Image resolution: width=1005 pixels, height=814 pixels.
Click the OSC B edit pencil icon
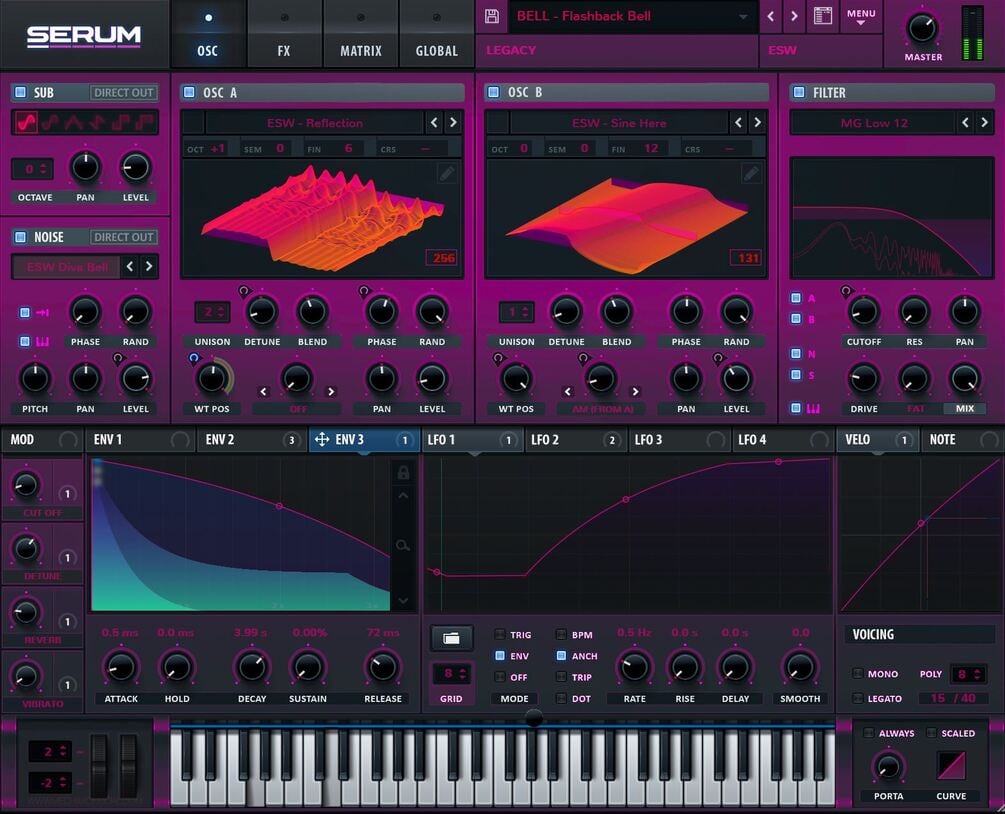751,173
